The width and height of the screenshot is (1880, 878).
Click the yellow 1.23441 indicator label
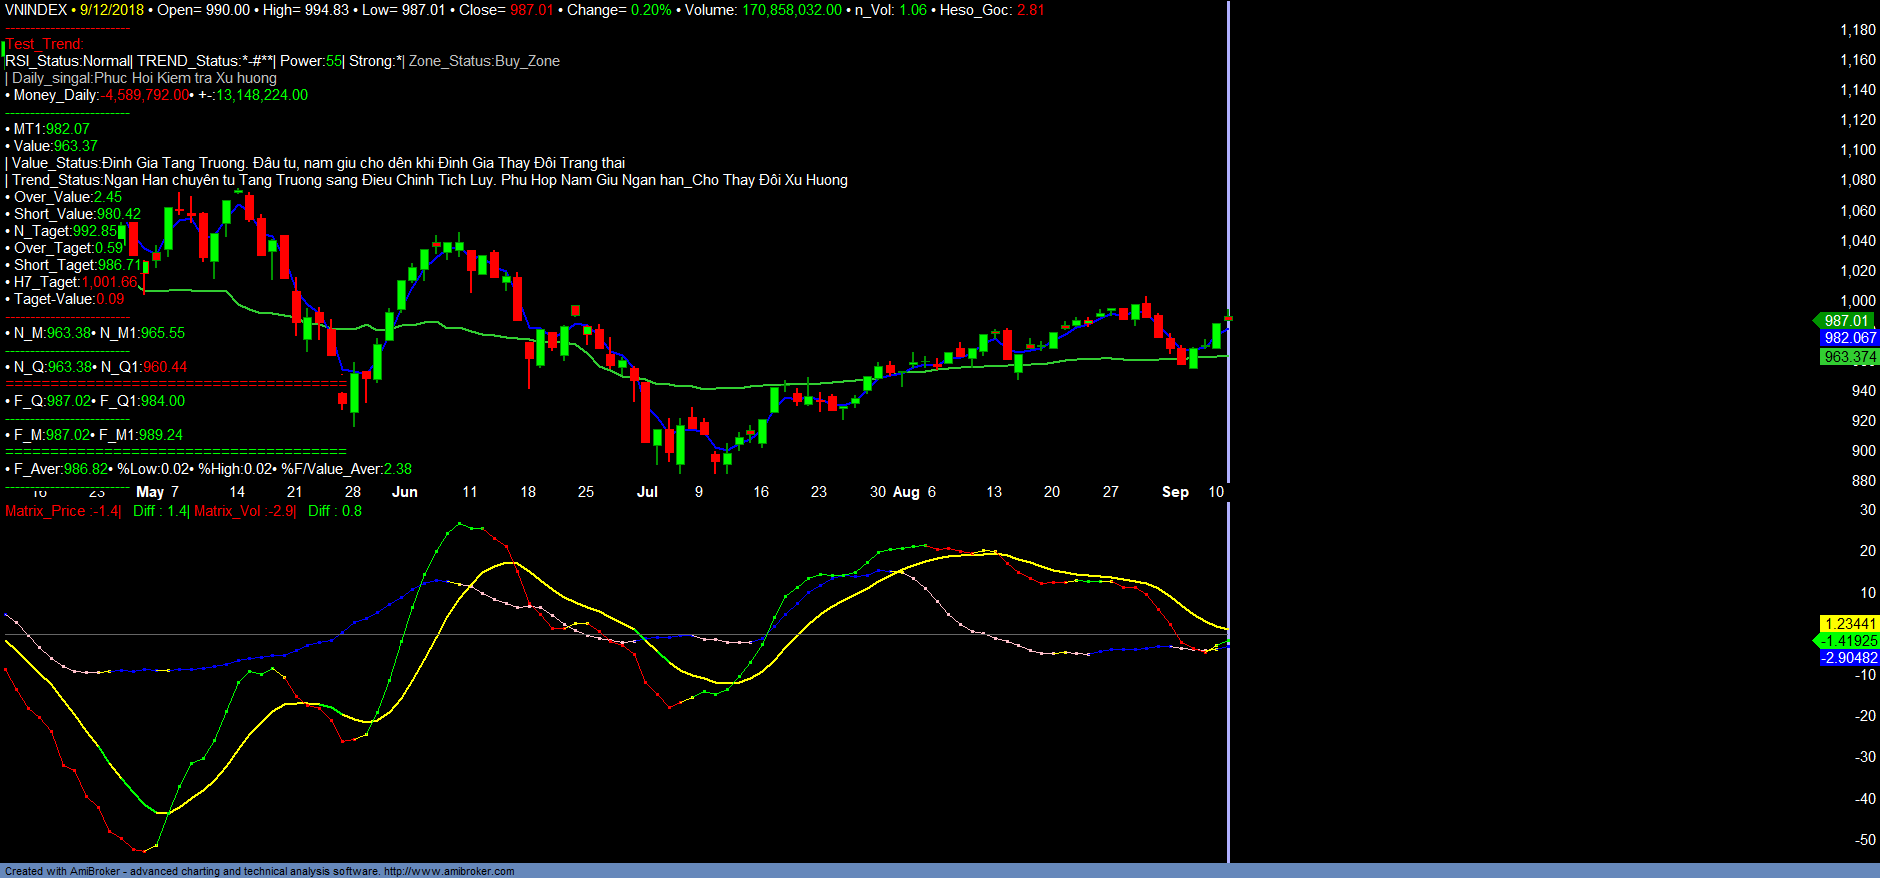[x=1849, y=624]
